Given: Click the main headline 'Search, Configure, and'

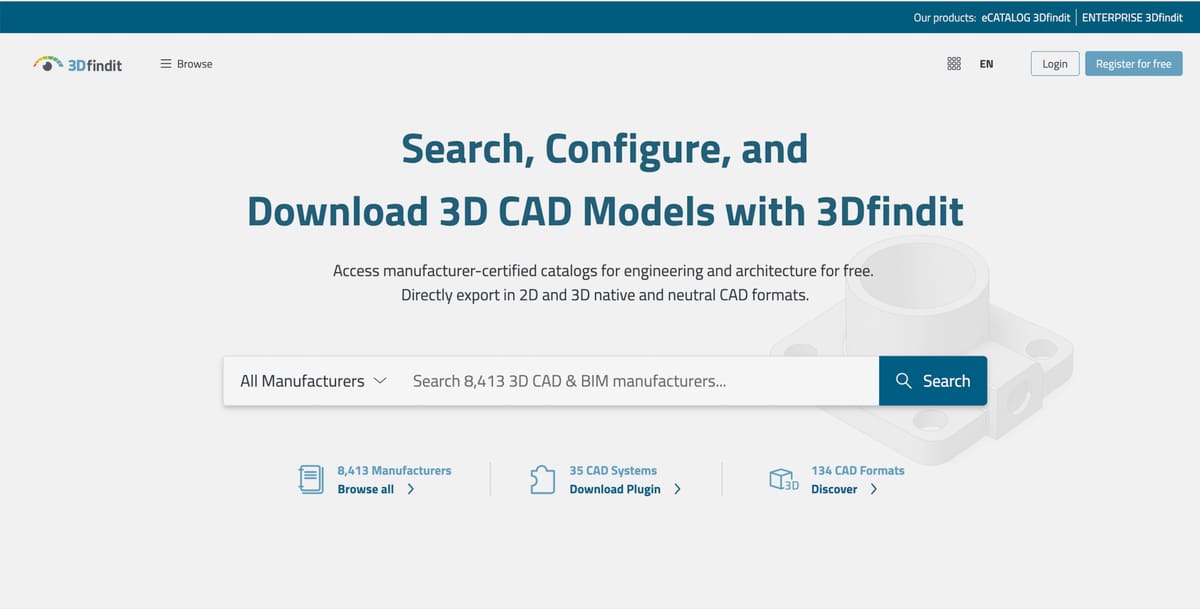Looking at the screenshot, I should [605, 149].
